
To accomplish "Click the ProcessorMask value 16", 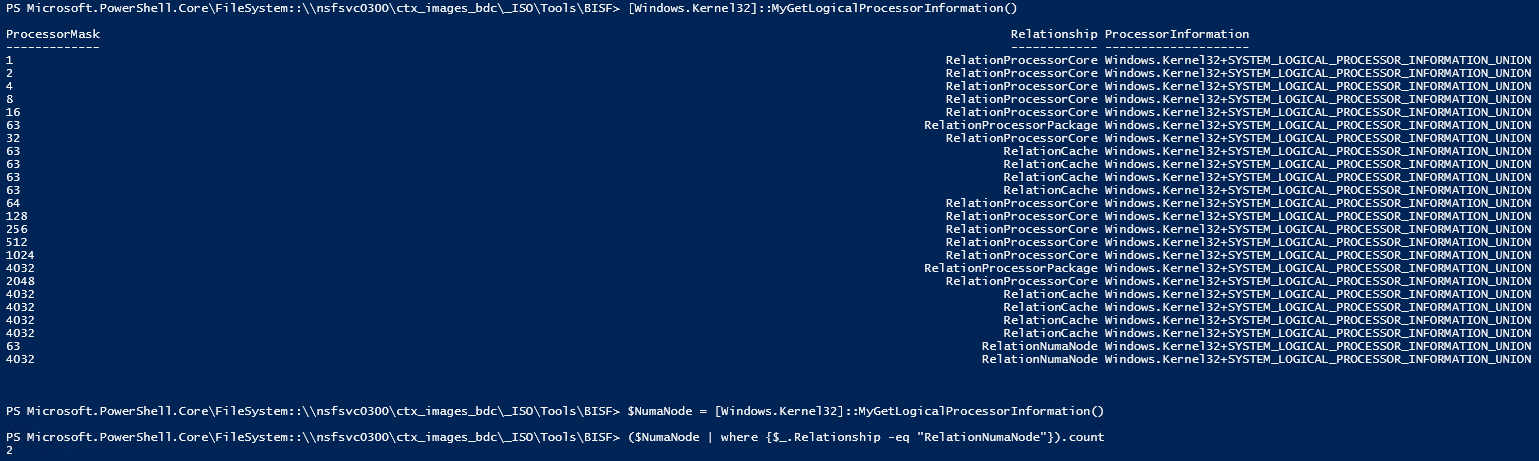I will click(13, 112).
